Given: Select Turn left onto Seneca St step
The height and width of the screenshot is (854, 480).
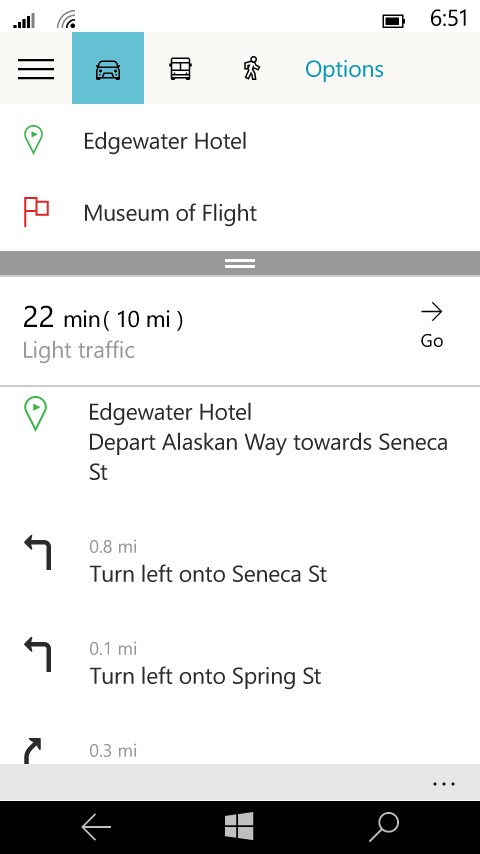Looking at the screenshot, I should (x=240, y=561).
